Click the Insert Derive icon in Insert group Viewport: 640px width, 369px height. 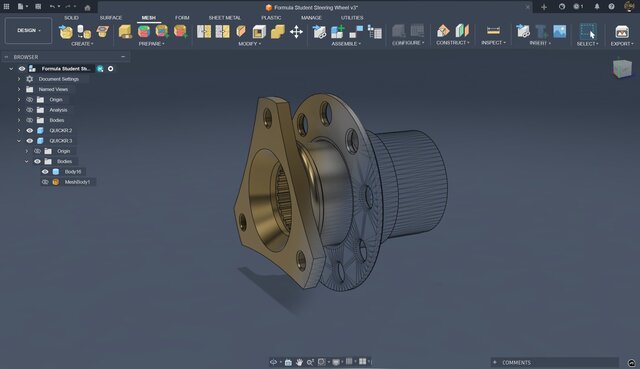(523, 31)
